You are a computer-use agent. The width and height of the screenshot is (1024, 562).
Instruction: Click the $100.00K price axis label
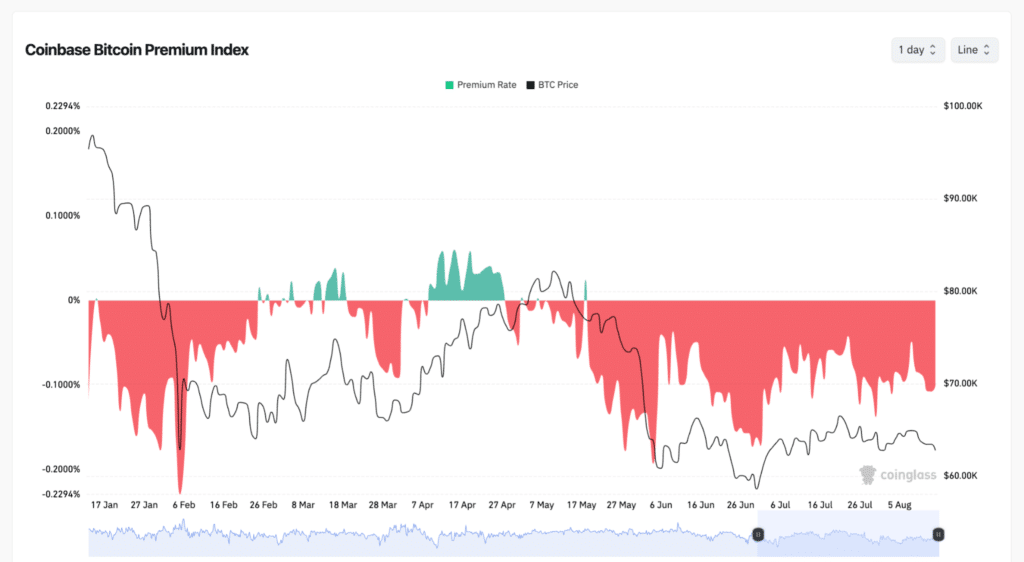(x=963, y=106)
